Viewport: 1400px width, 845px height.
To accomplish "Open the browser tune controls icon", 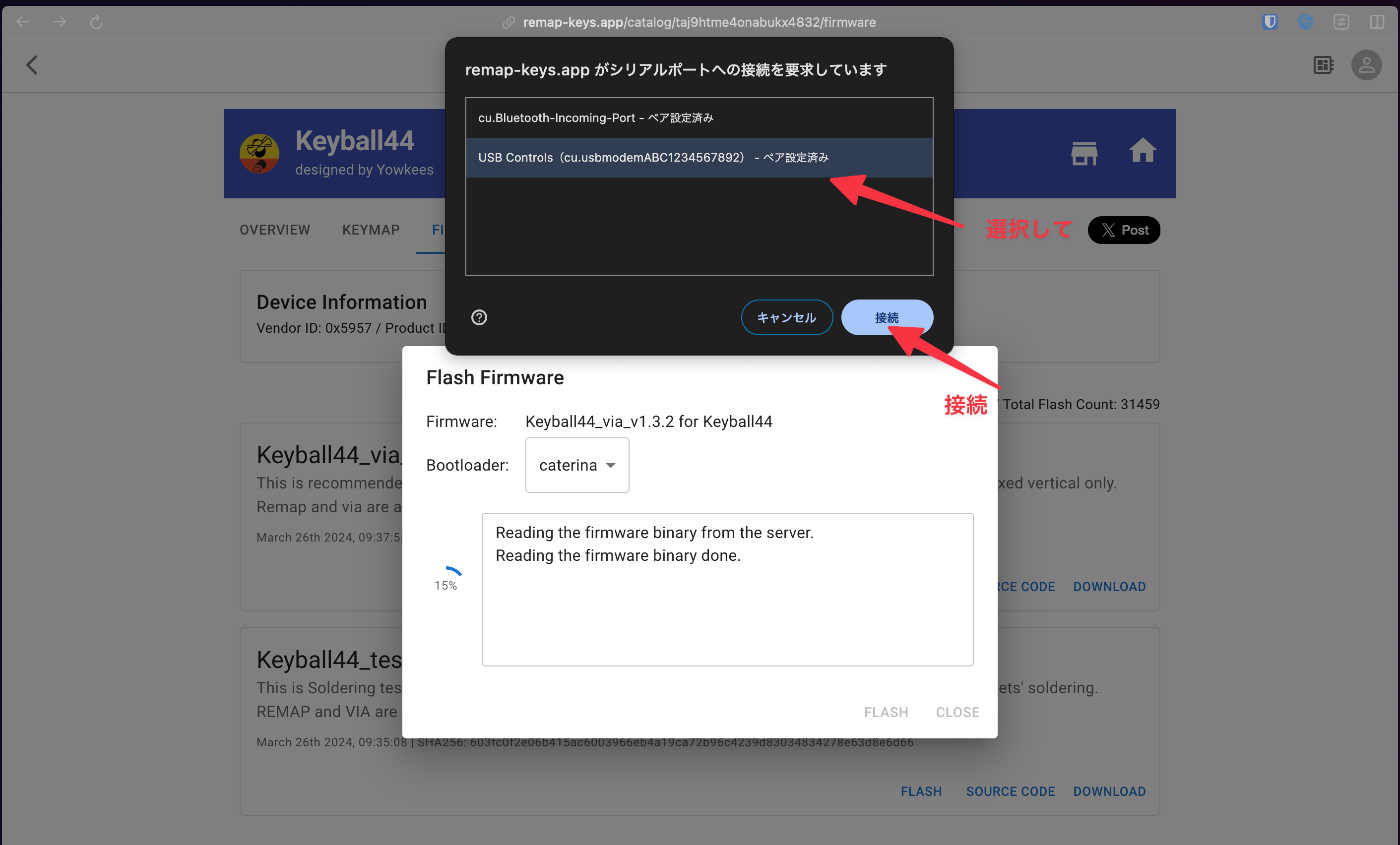I will click(x=1341, y=21).
